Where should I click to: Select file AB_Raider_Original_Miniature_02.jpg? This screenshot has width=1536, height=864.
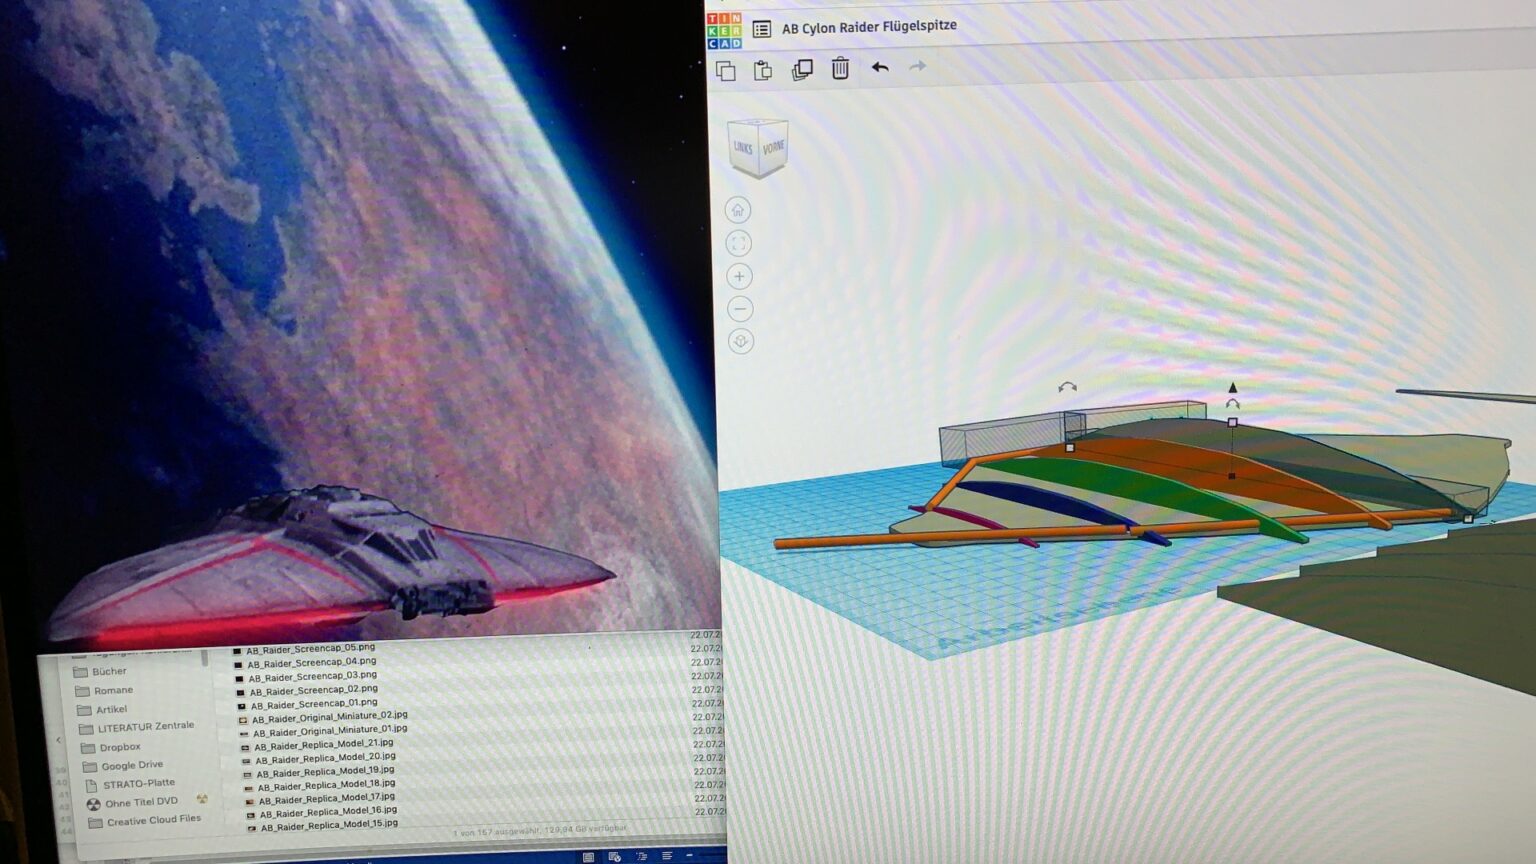pos(329,717)
